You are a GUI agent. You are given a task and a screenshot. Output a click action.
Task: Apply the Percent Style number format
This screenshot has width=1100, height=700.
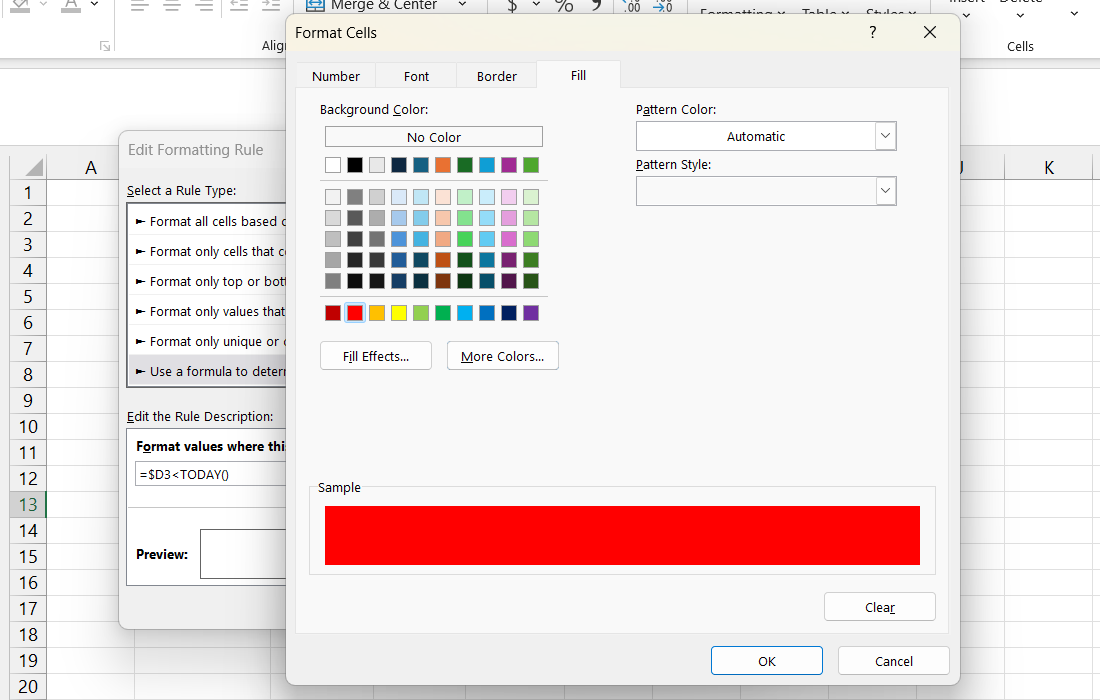pos(564,6)
